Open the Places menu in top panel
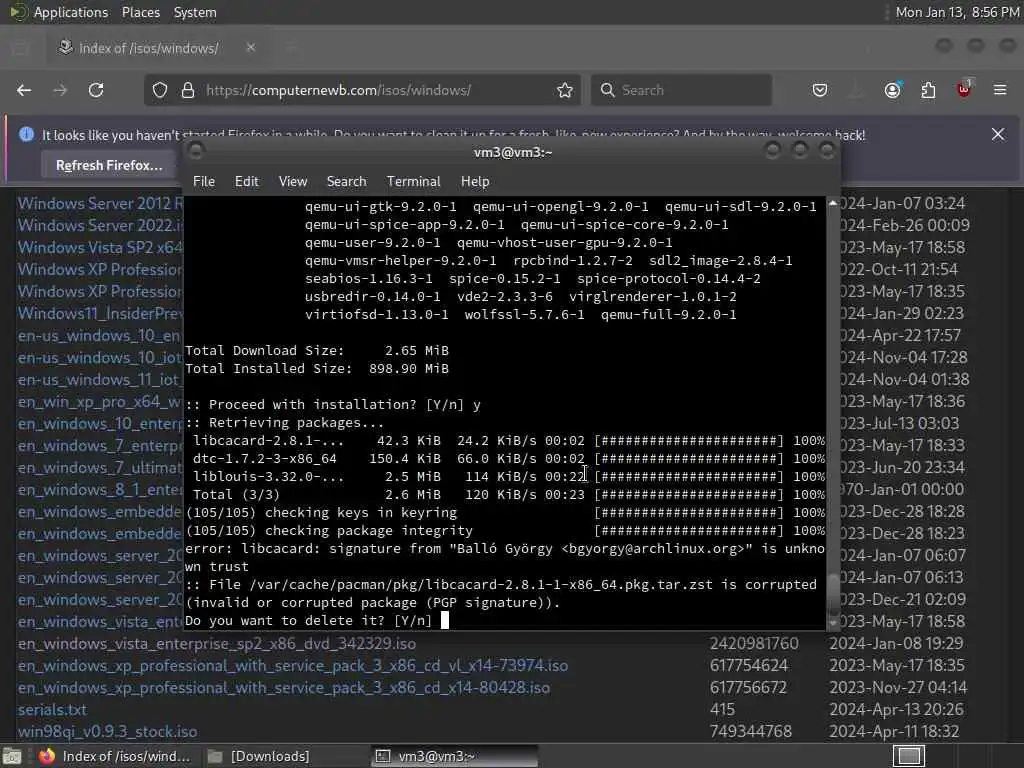The height and width of the screenshot is (768, 1024). click(x=141, y=12)
